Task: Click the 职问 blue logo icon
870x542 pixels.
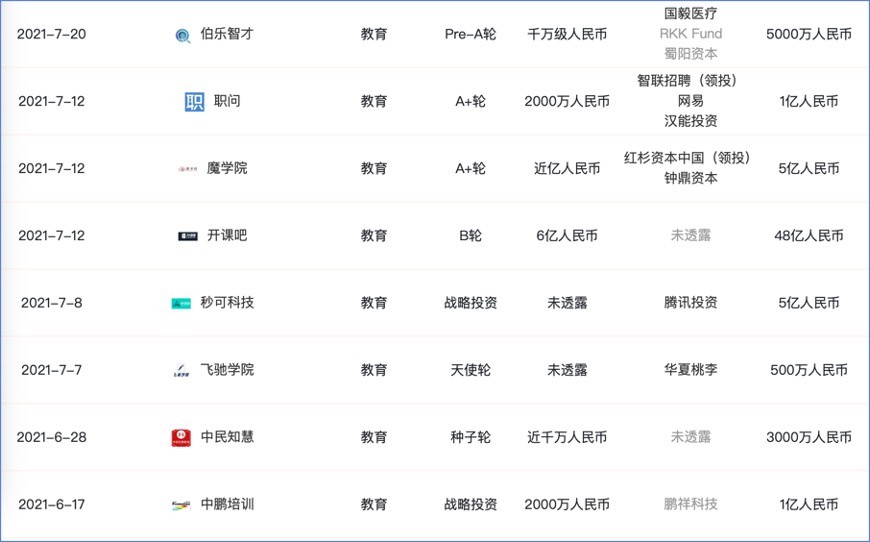Action: coord(194,102)
